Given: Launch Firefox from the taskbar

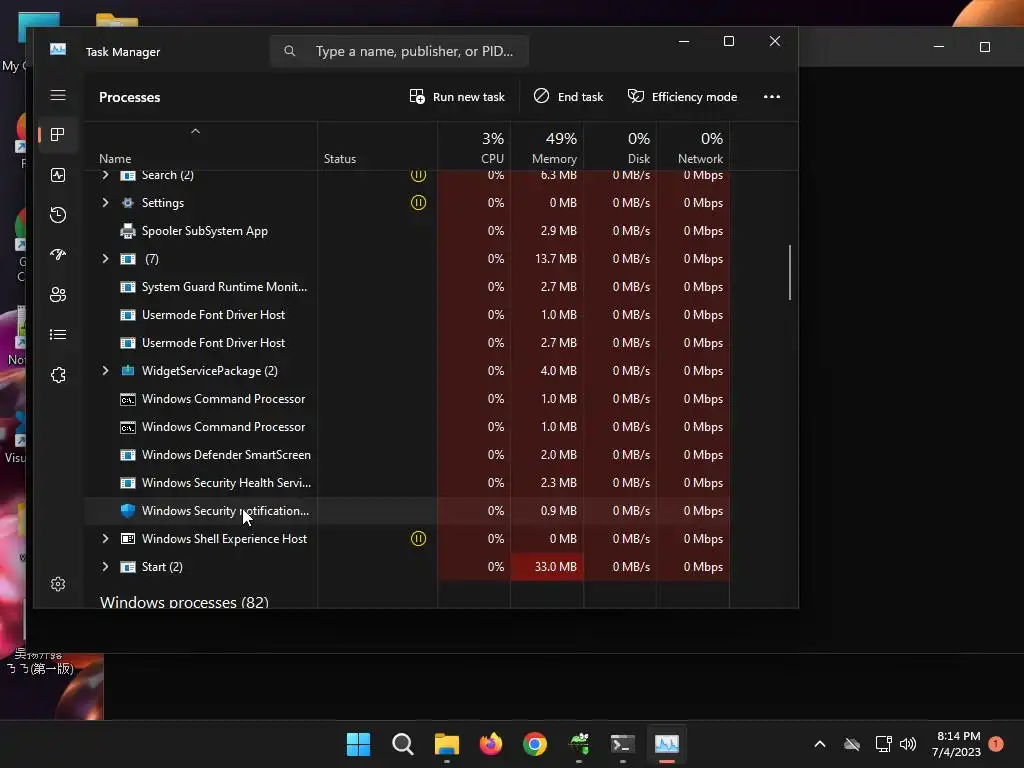Looking at the screenshot, I should pos(490,744).
